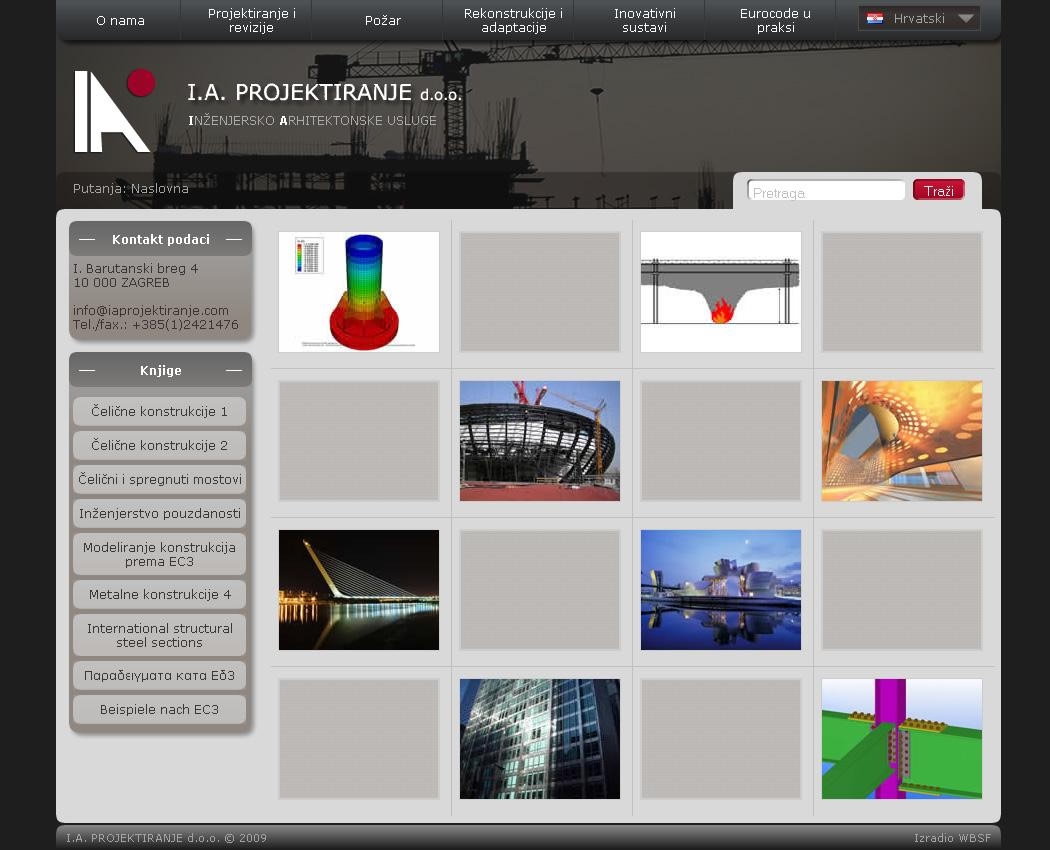Select 'Projektiranje i revizije' menu item
Image resolution: width=1050 pixels, height=850 pixels.
coord(251,21)
